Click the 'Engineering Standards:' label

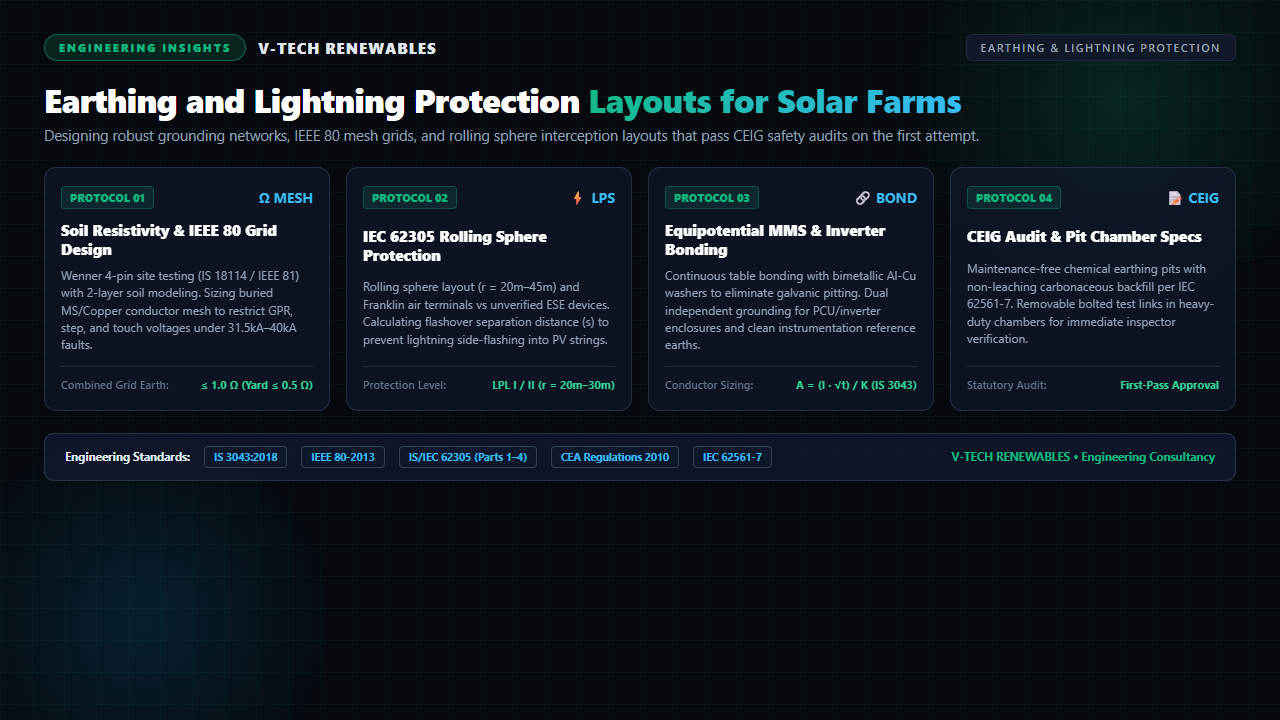coord(128,457)
